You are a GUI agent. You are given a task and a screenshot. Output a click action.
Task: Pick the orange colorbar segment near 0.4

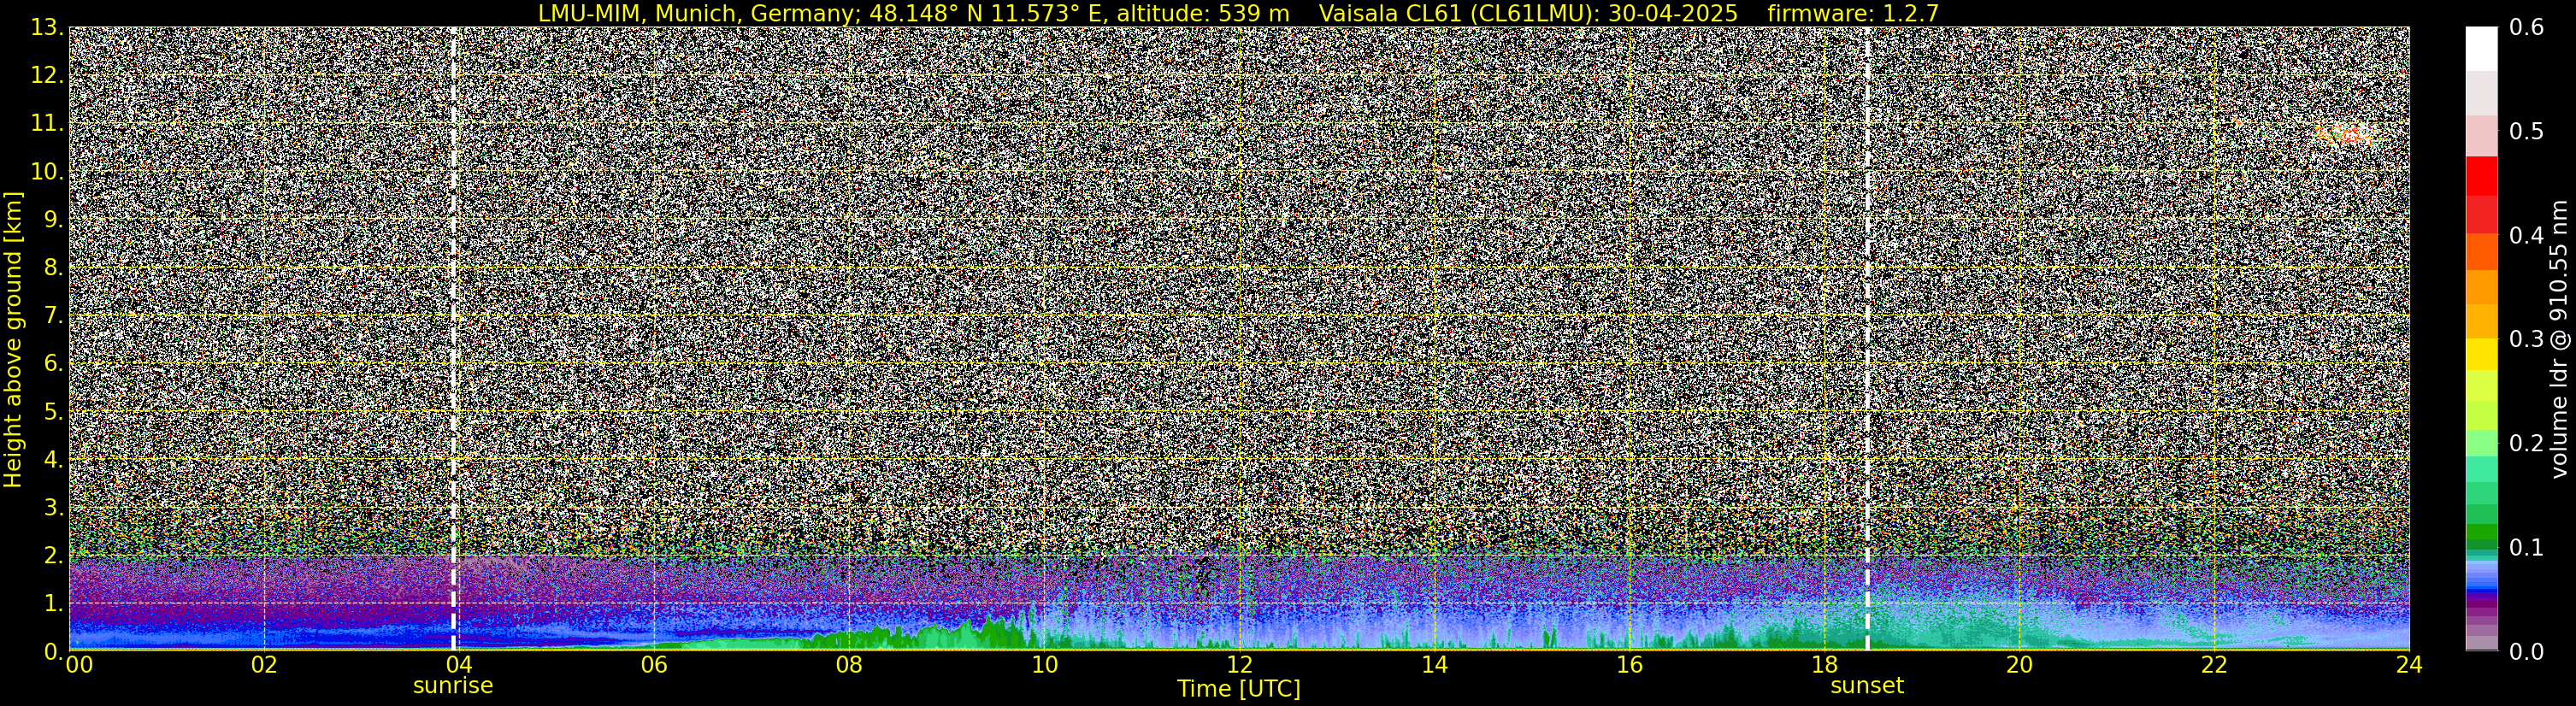[x=2481, y=251]
